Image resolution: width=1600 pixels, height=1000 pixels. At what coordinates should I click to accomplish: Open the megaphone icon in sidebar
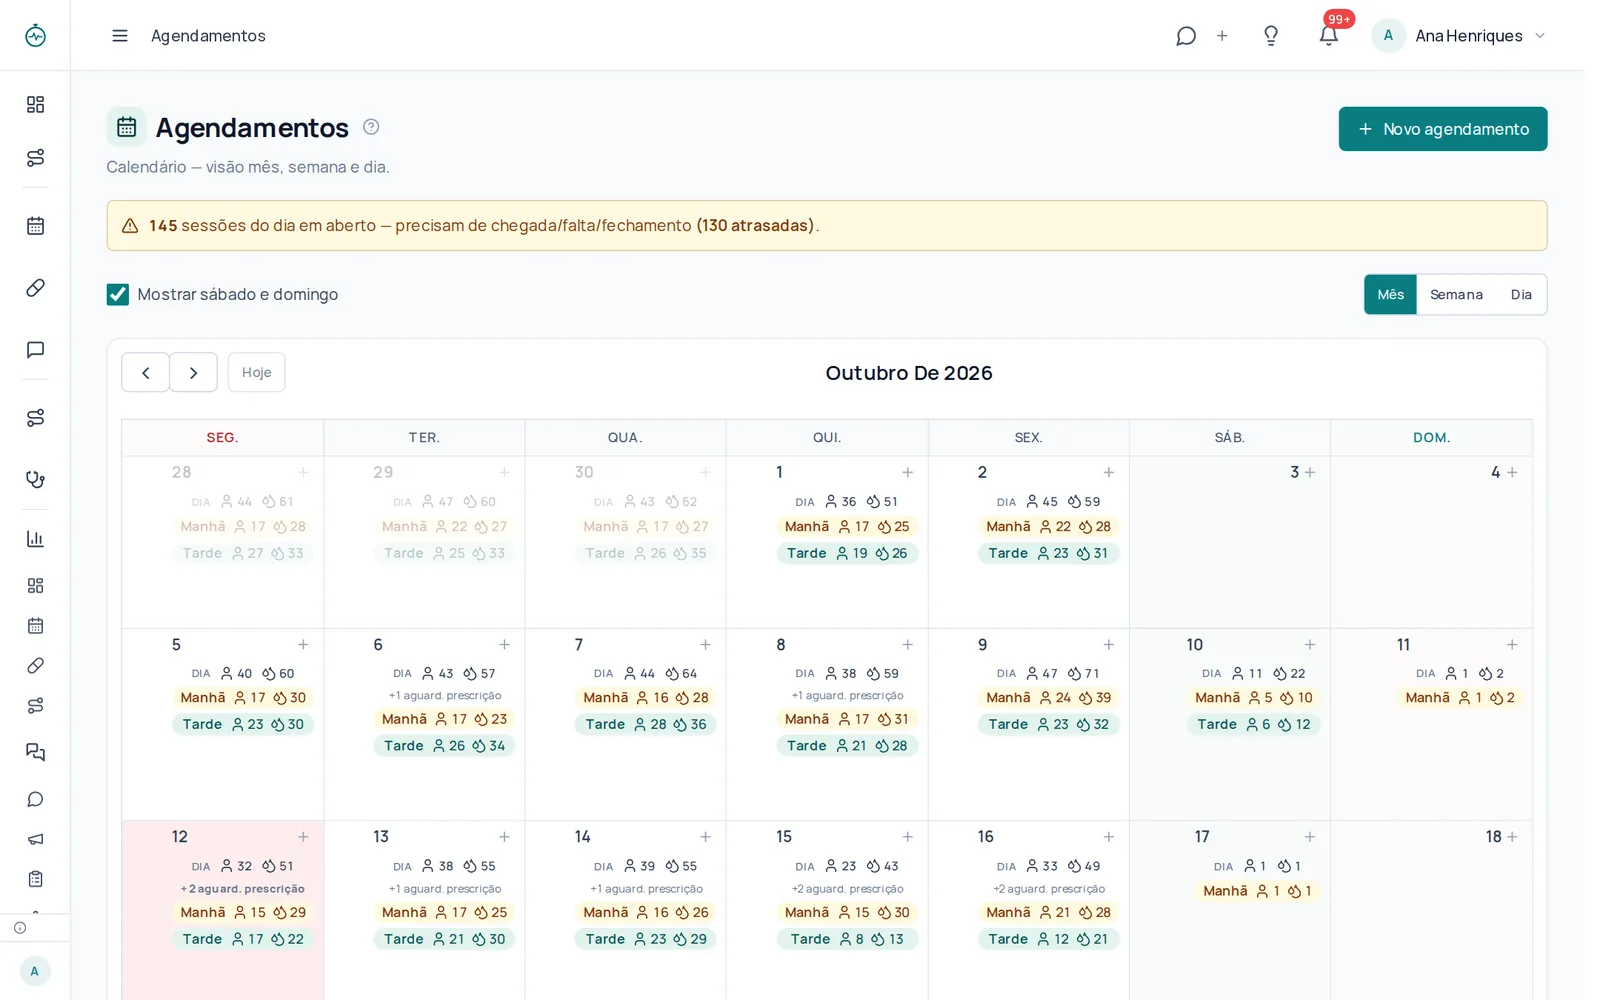click(x=35, y=839)
